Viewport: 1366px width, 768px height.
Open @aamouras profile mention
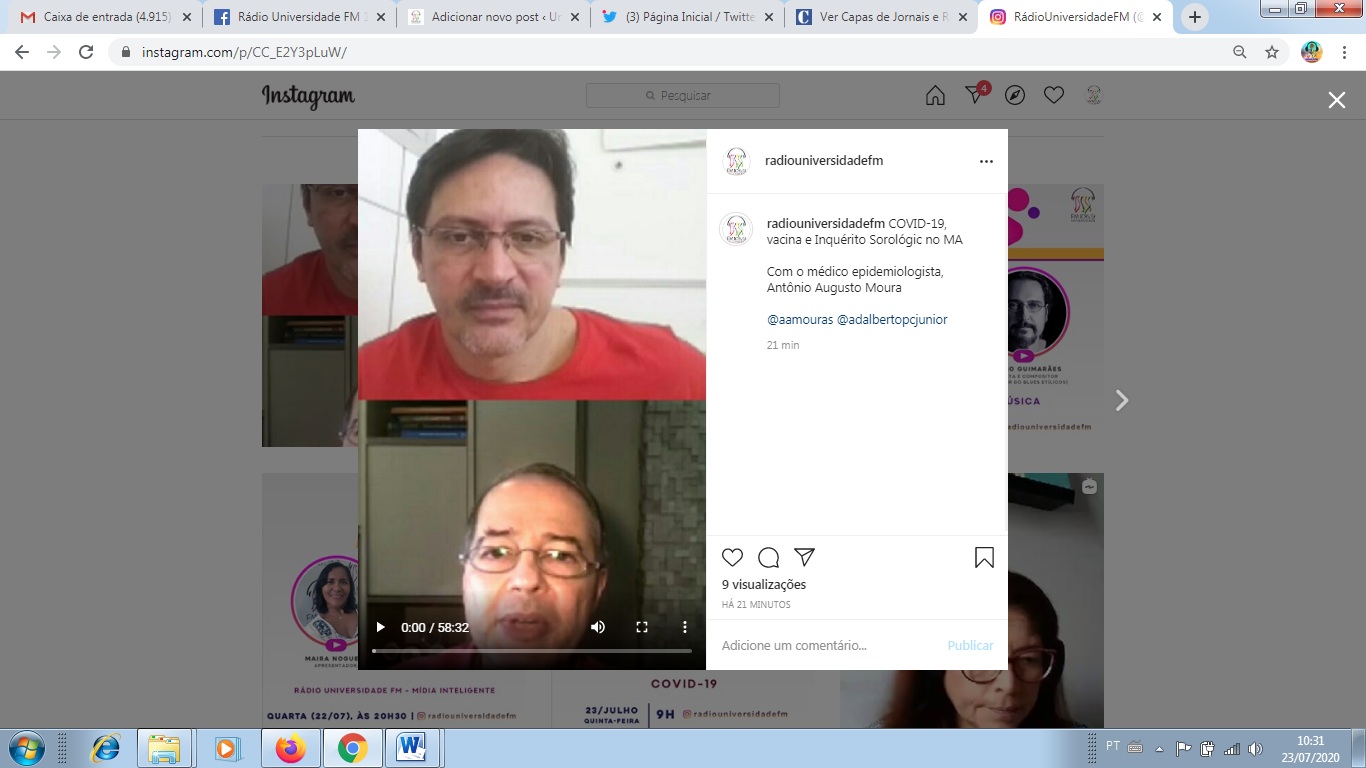(x=799, y=320)
